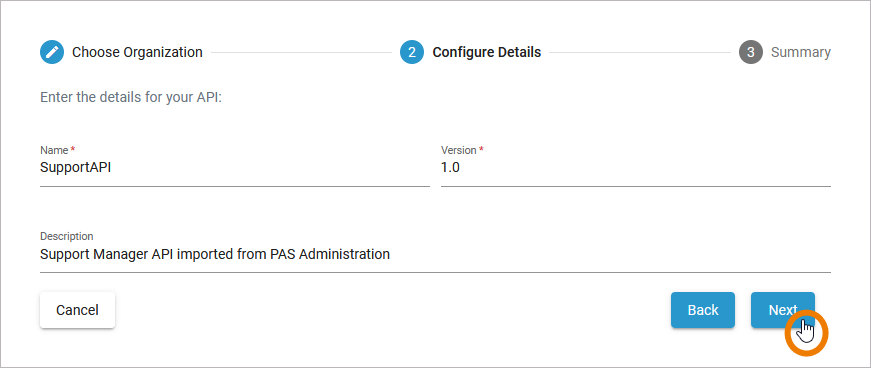The height and width of the screenshot is (368, 871).
Task: Cancel the API import wizard
Action: [x=77, y=310]
